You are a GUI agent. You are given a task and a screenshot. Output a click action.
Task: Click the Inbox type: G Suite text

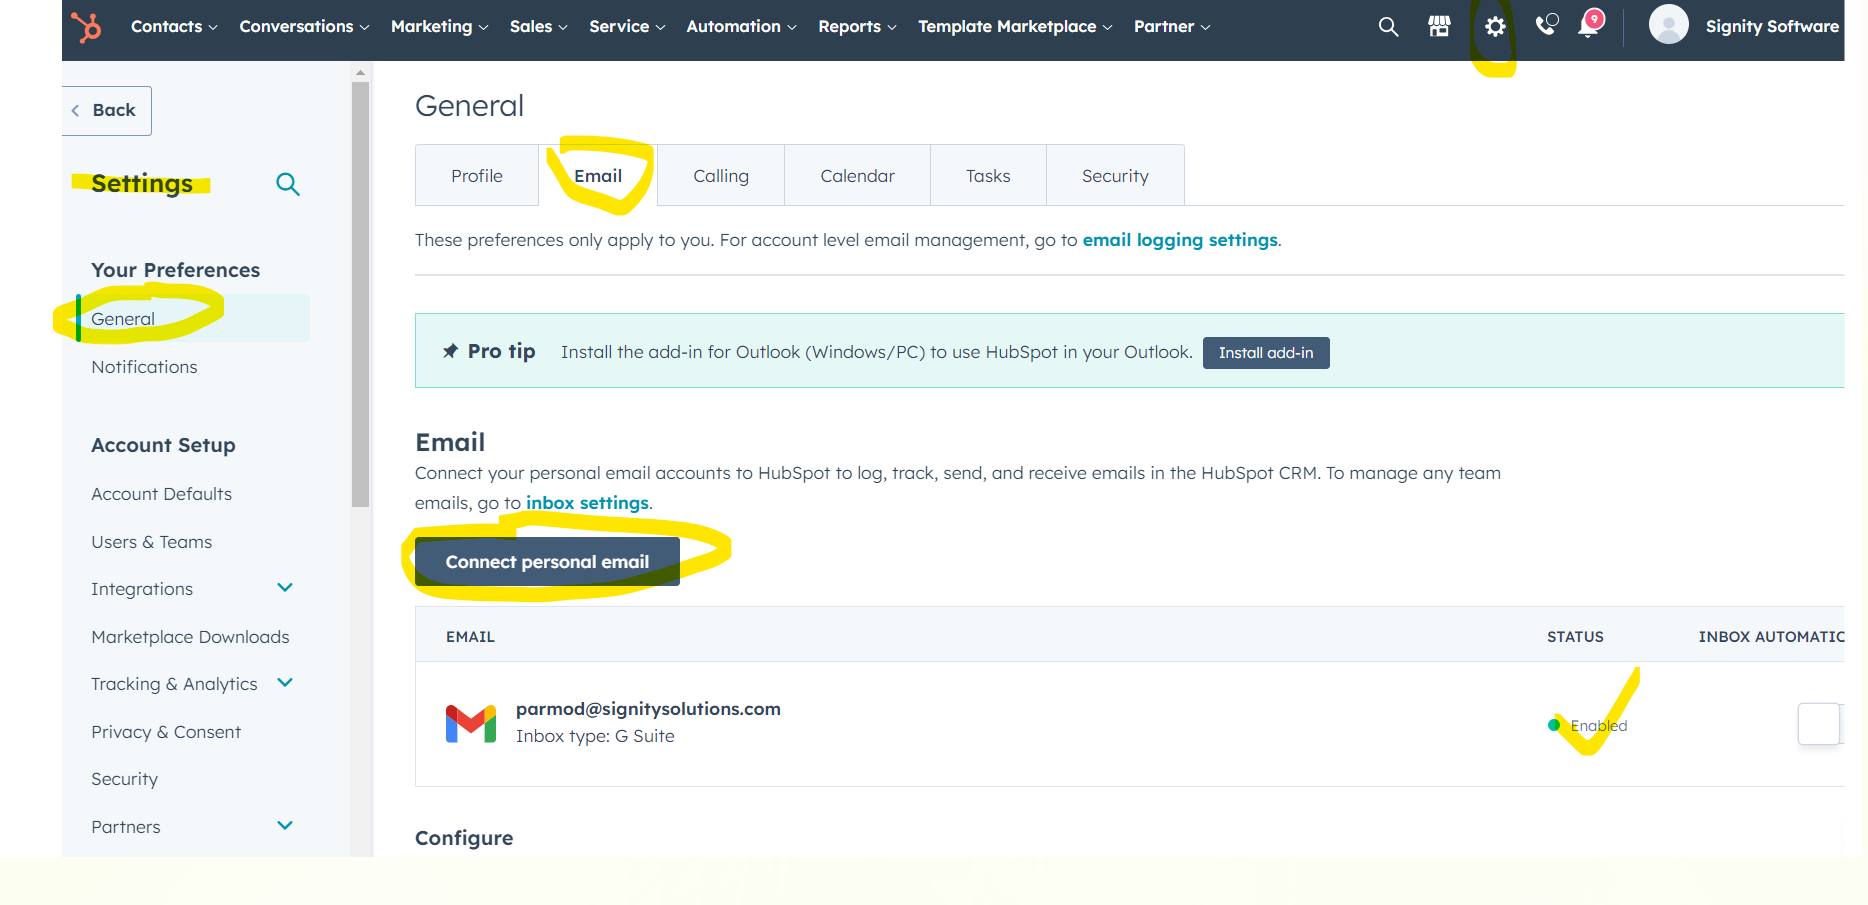595,736
